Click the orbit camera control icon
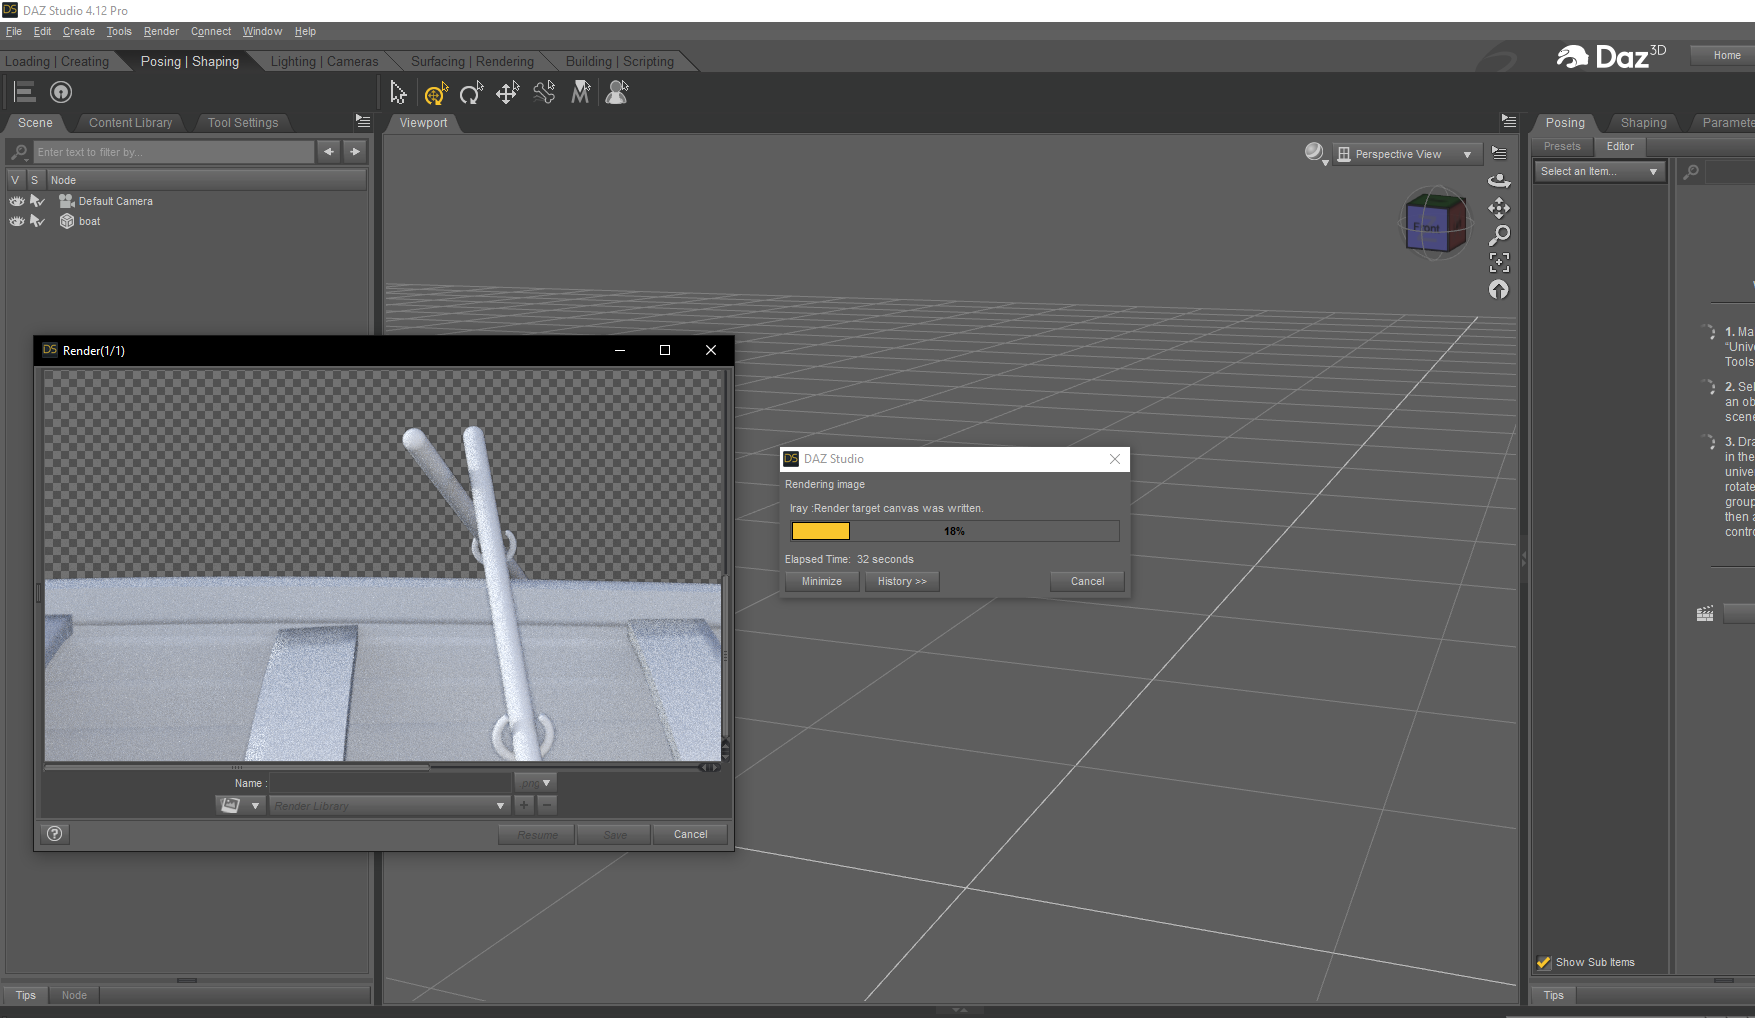1755x1018 pixels. click(x=1499, y=181)
